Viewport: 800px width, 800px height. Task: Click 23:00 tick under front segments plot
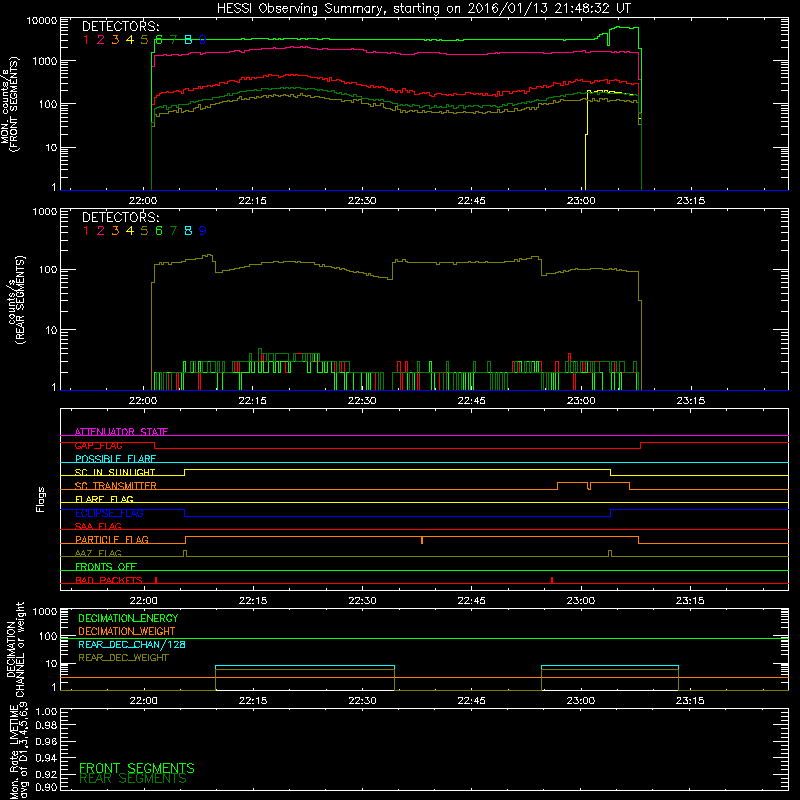(x=581, y=201)
